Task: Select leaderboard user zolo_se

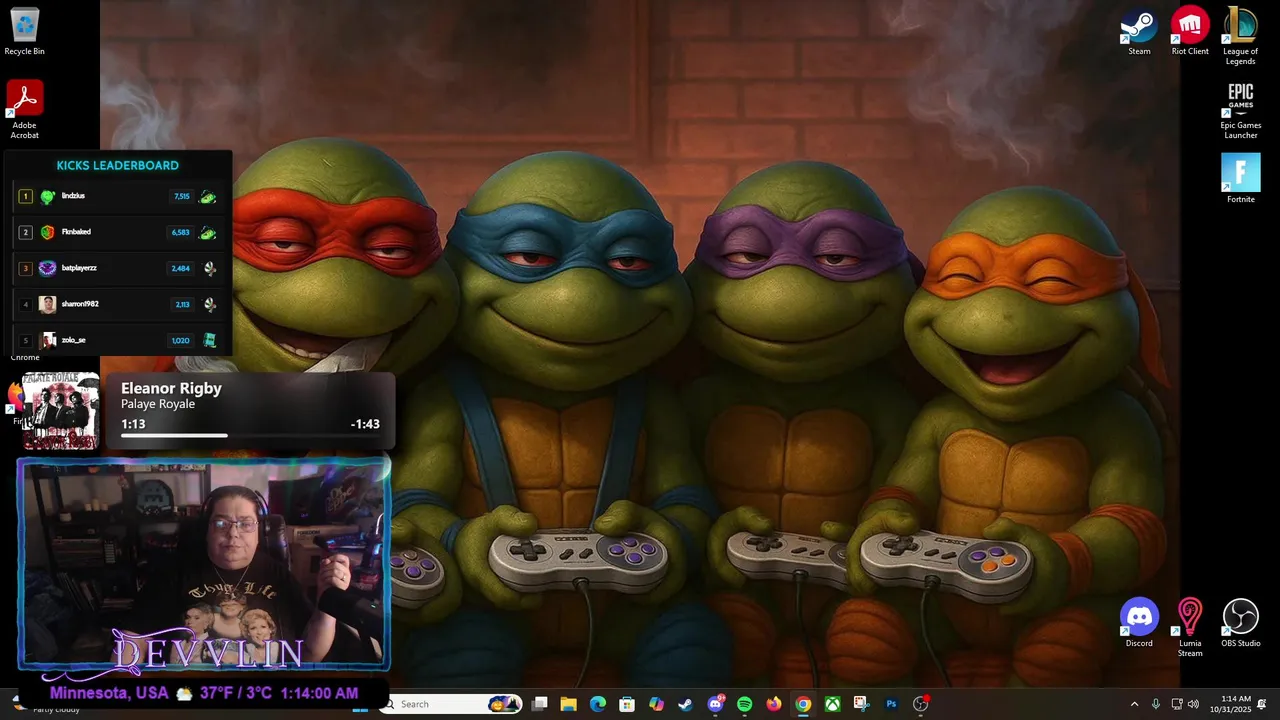Action: pos(73,340)
